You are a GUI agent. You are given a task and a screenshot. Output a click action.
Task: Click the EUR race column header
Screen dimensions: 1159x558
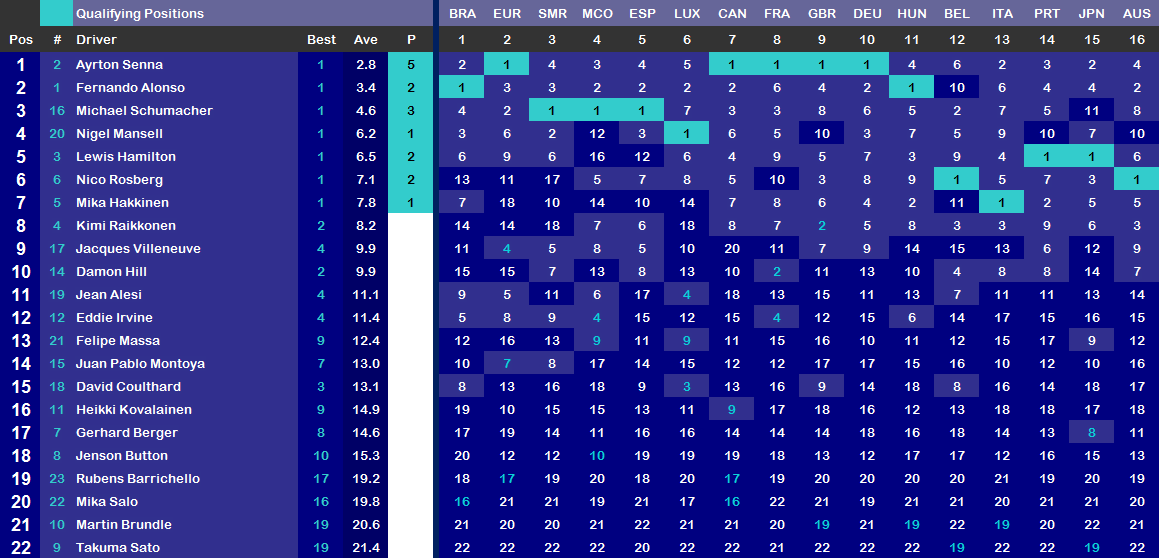point(506,14)
